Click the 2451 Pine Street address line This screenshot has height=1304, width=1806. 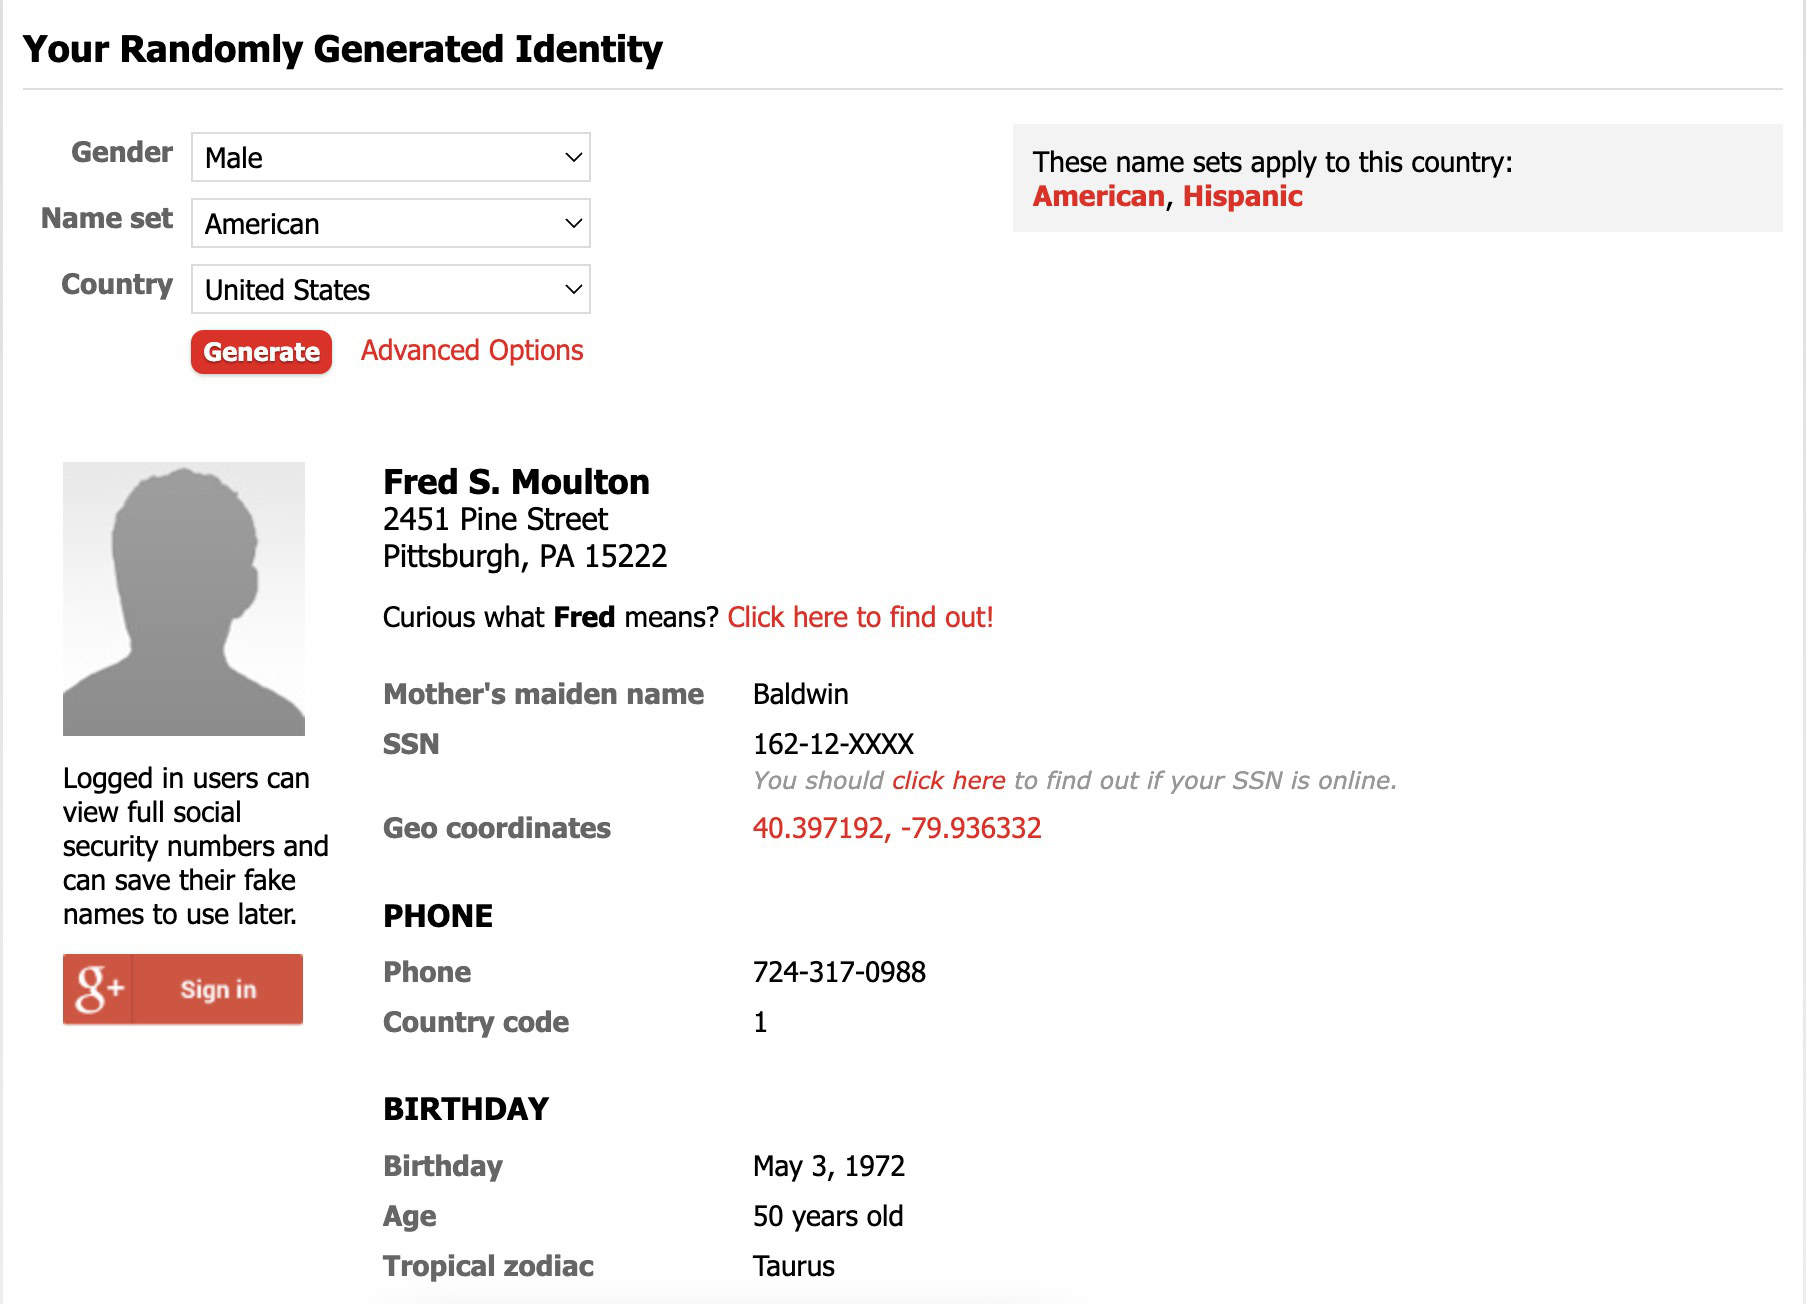[495, 519]
